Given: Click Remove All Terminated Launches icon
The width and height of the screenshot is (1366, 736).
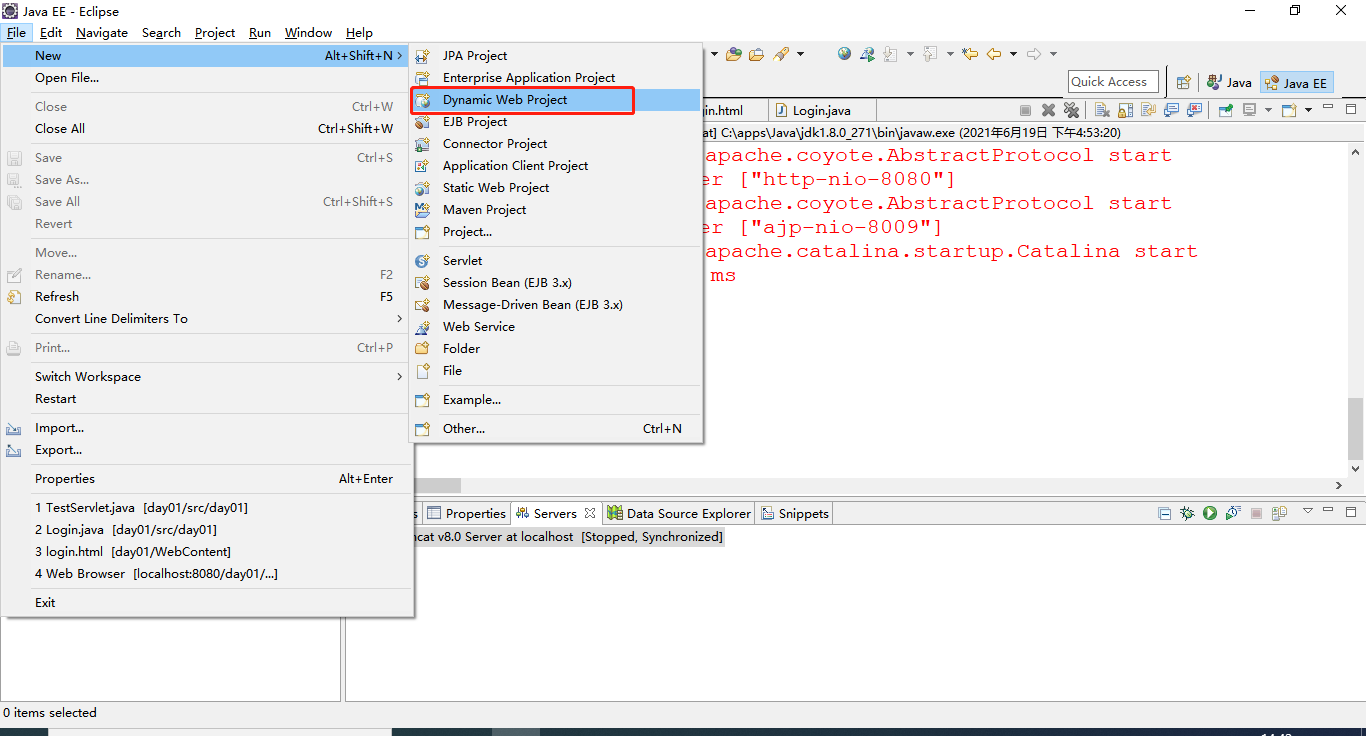Looking at the screenshot, I should [x=1071, y=110].
